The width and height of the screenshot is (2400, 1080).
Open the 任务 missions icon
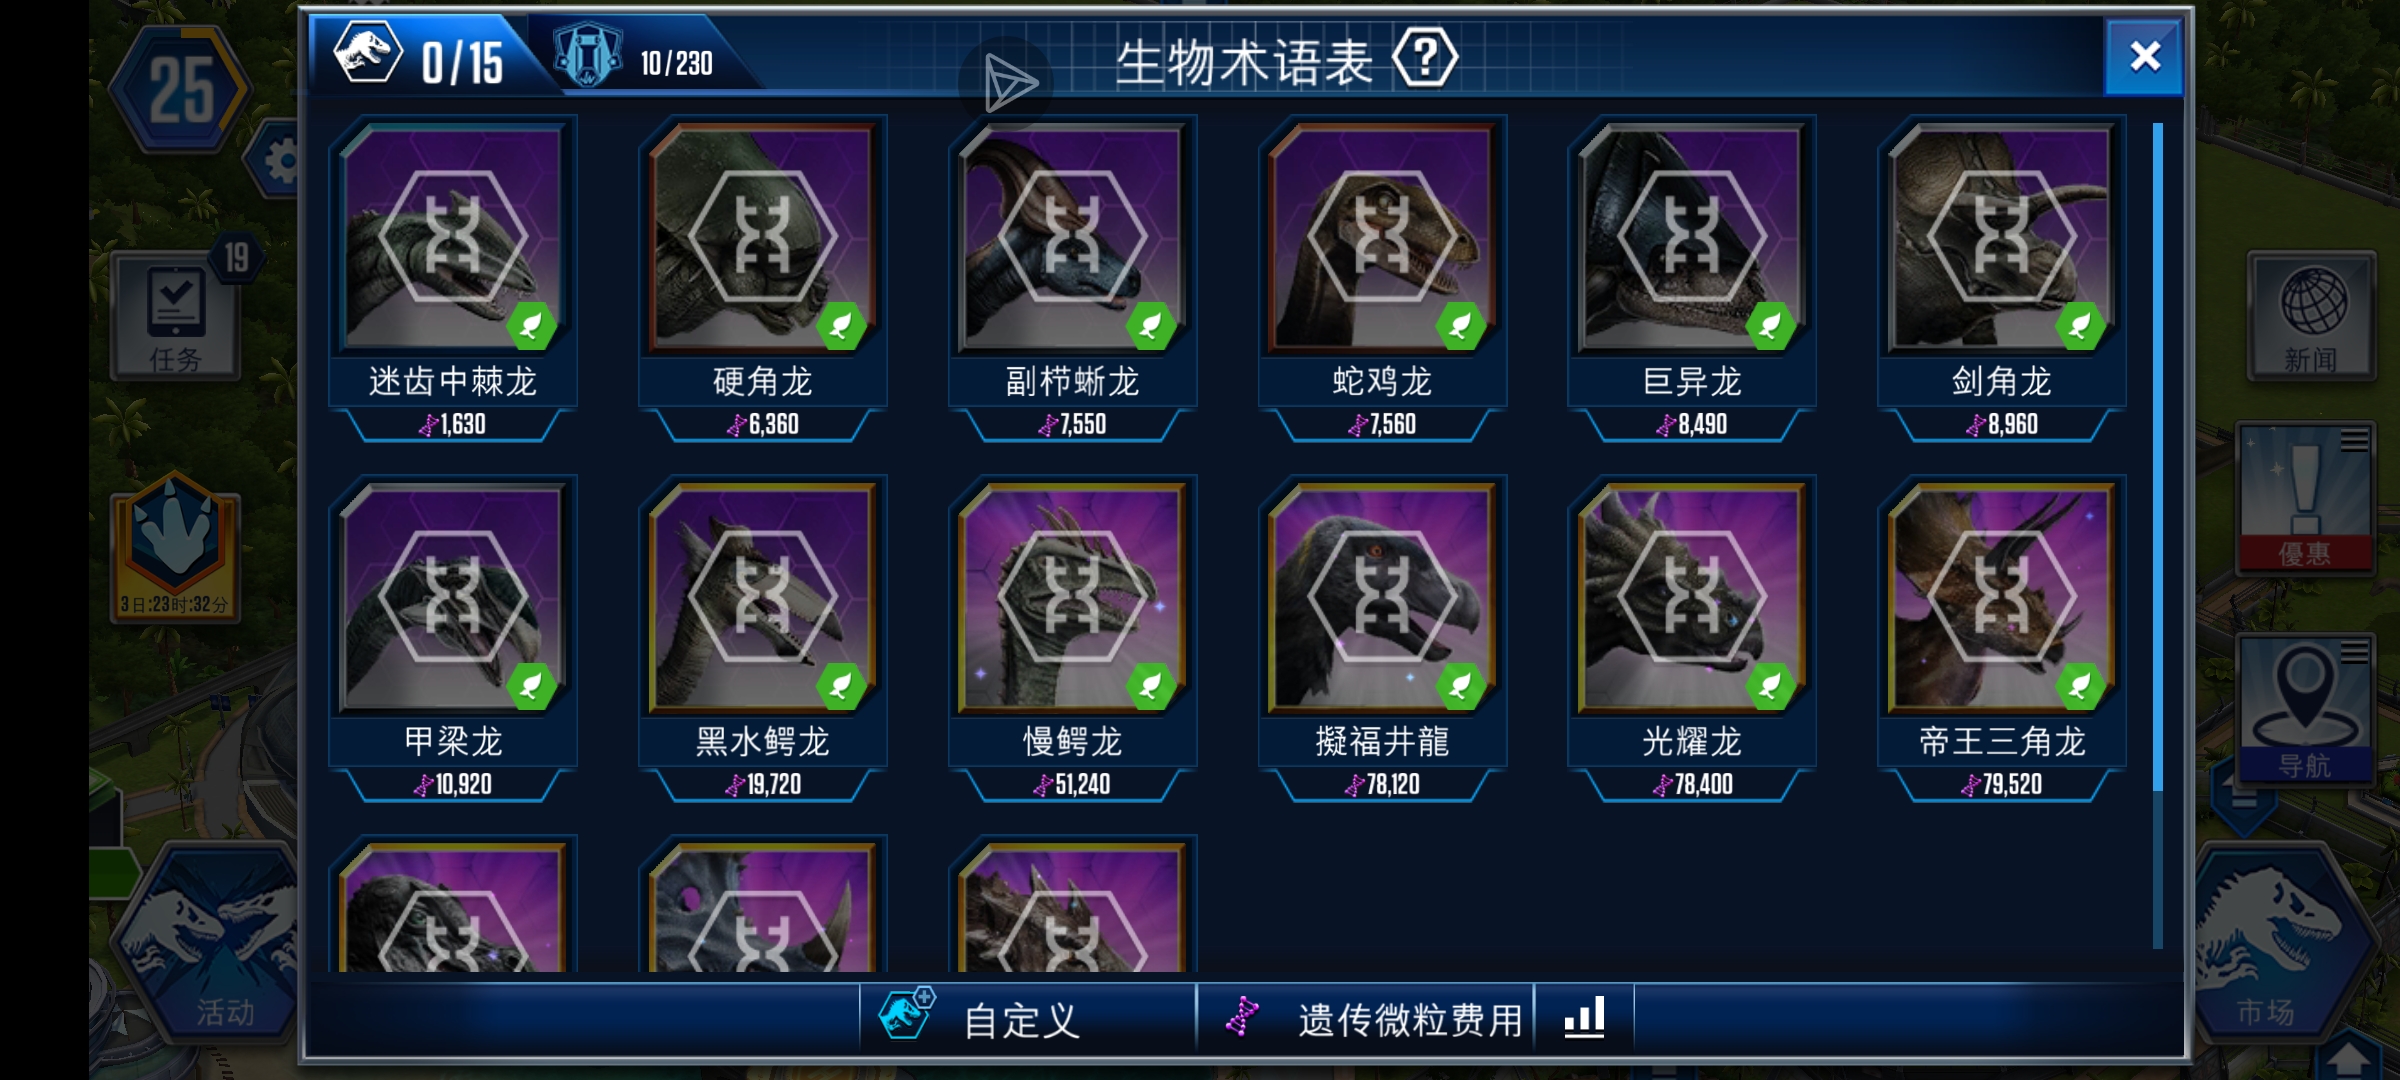pos(176,316)
